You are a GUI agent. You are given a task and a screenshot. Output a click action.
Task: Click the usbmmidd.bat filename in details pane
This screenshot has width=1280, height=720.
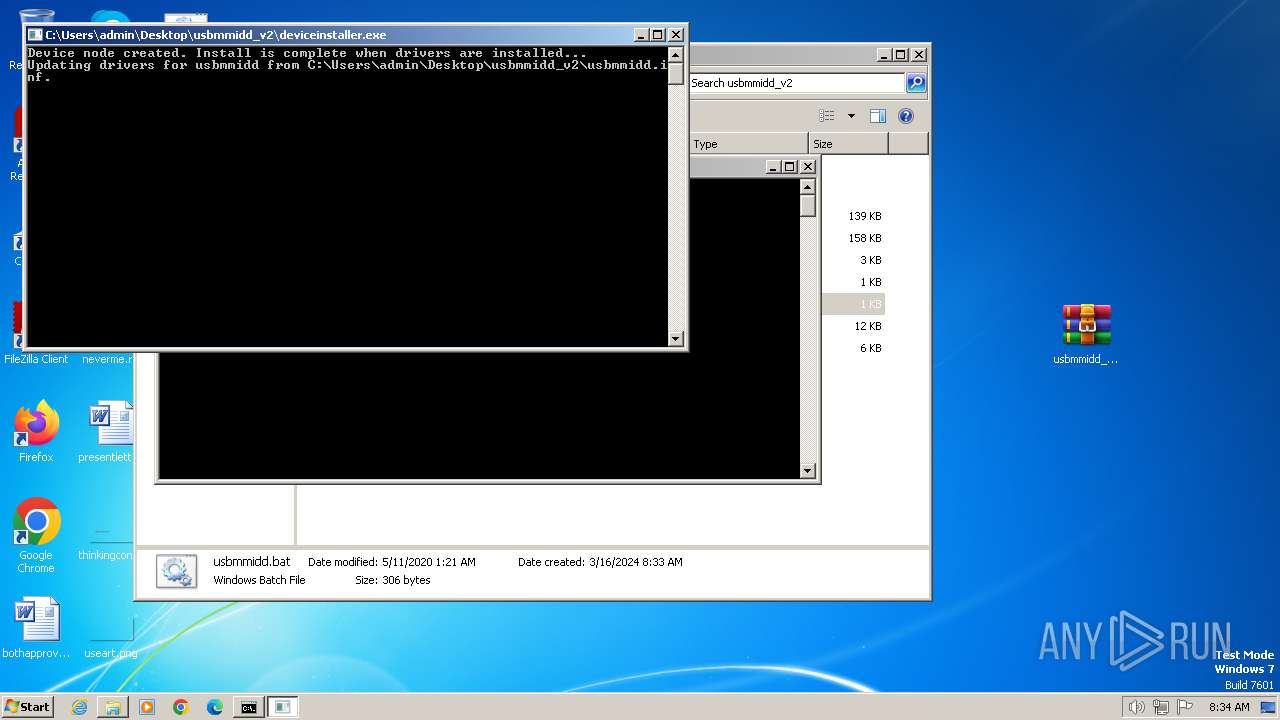click(x=252, y=562)
